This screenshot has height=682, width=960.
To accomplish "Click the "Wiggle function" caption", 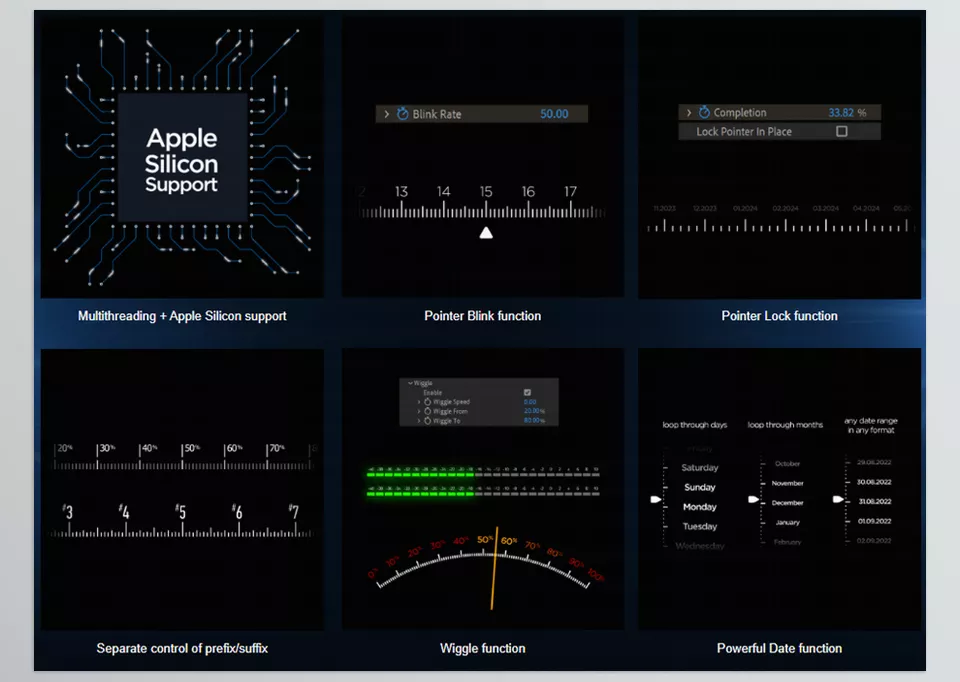I will (x=482, y=648).
